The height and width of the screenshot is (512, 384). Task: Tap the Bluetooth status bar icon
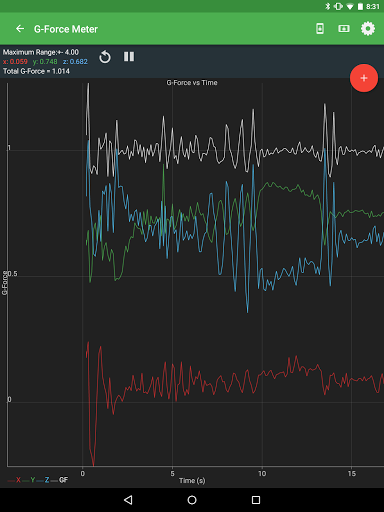tap(328, 6)
